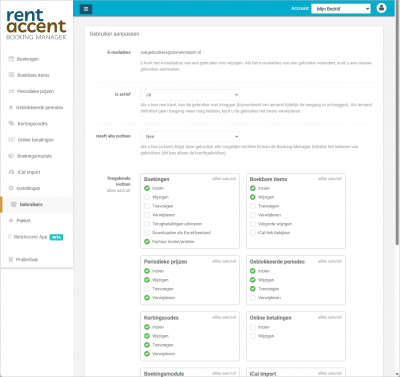
Task: Enable Verwijderen under Geblokkeerde periodes
Action: click(x=253, y=298)
